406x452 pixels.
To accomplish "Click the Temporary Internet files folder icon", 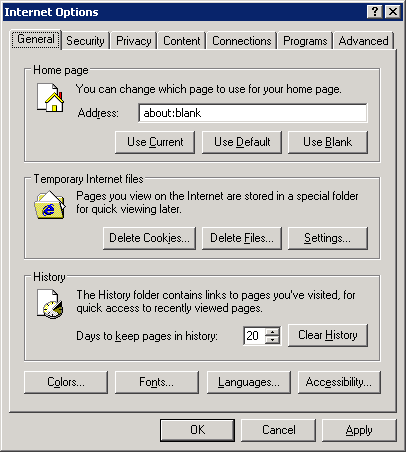I will 50,205.
